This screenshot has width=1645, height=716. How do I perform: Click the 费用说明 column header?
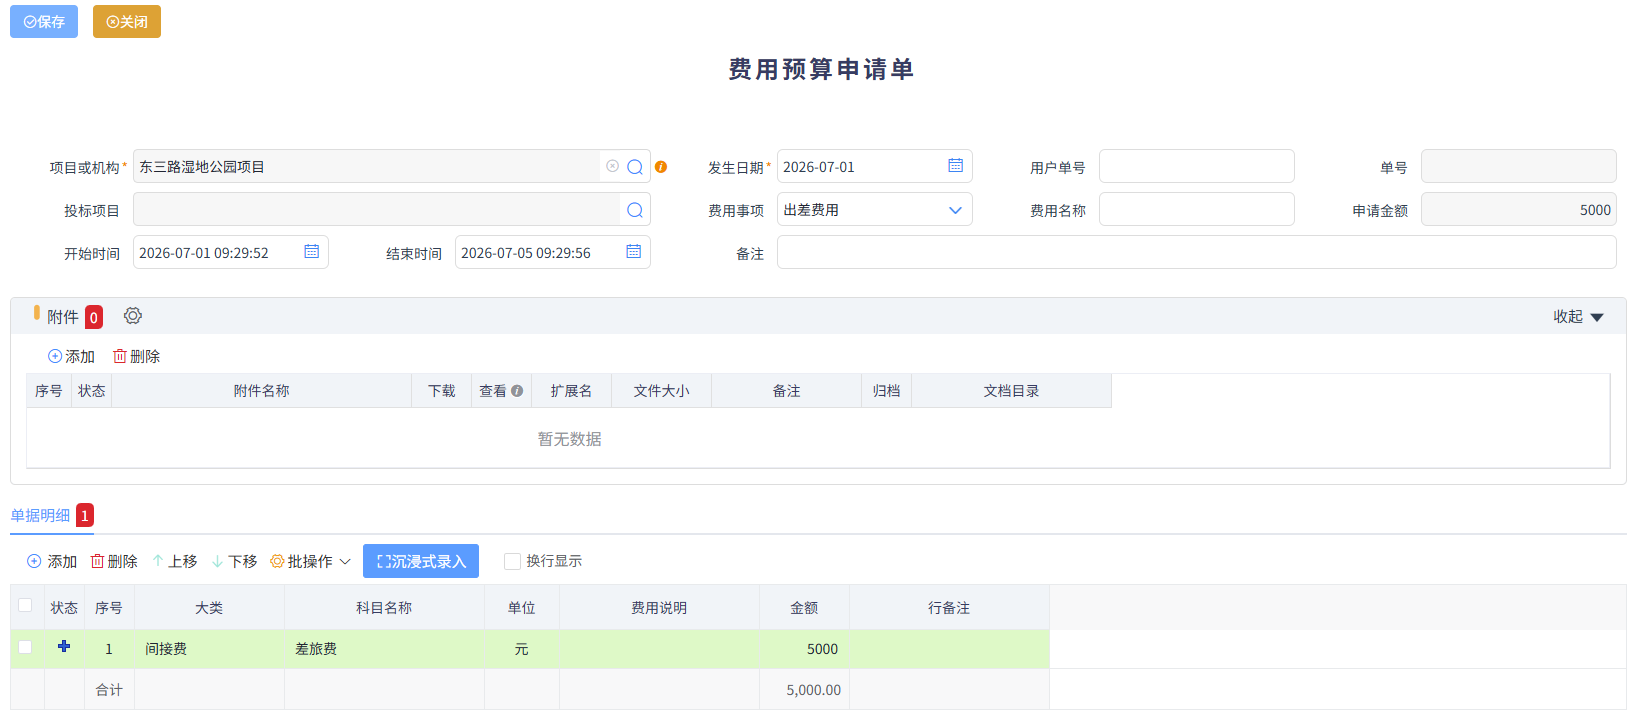pyautogui.click(x=659, y=608)
